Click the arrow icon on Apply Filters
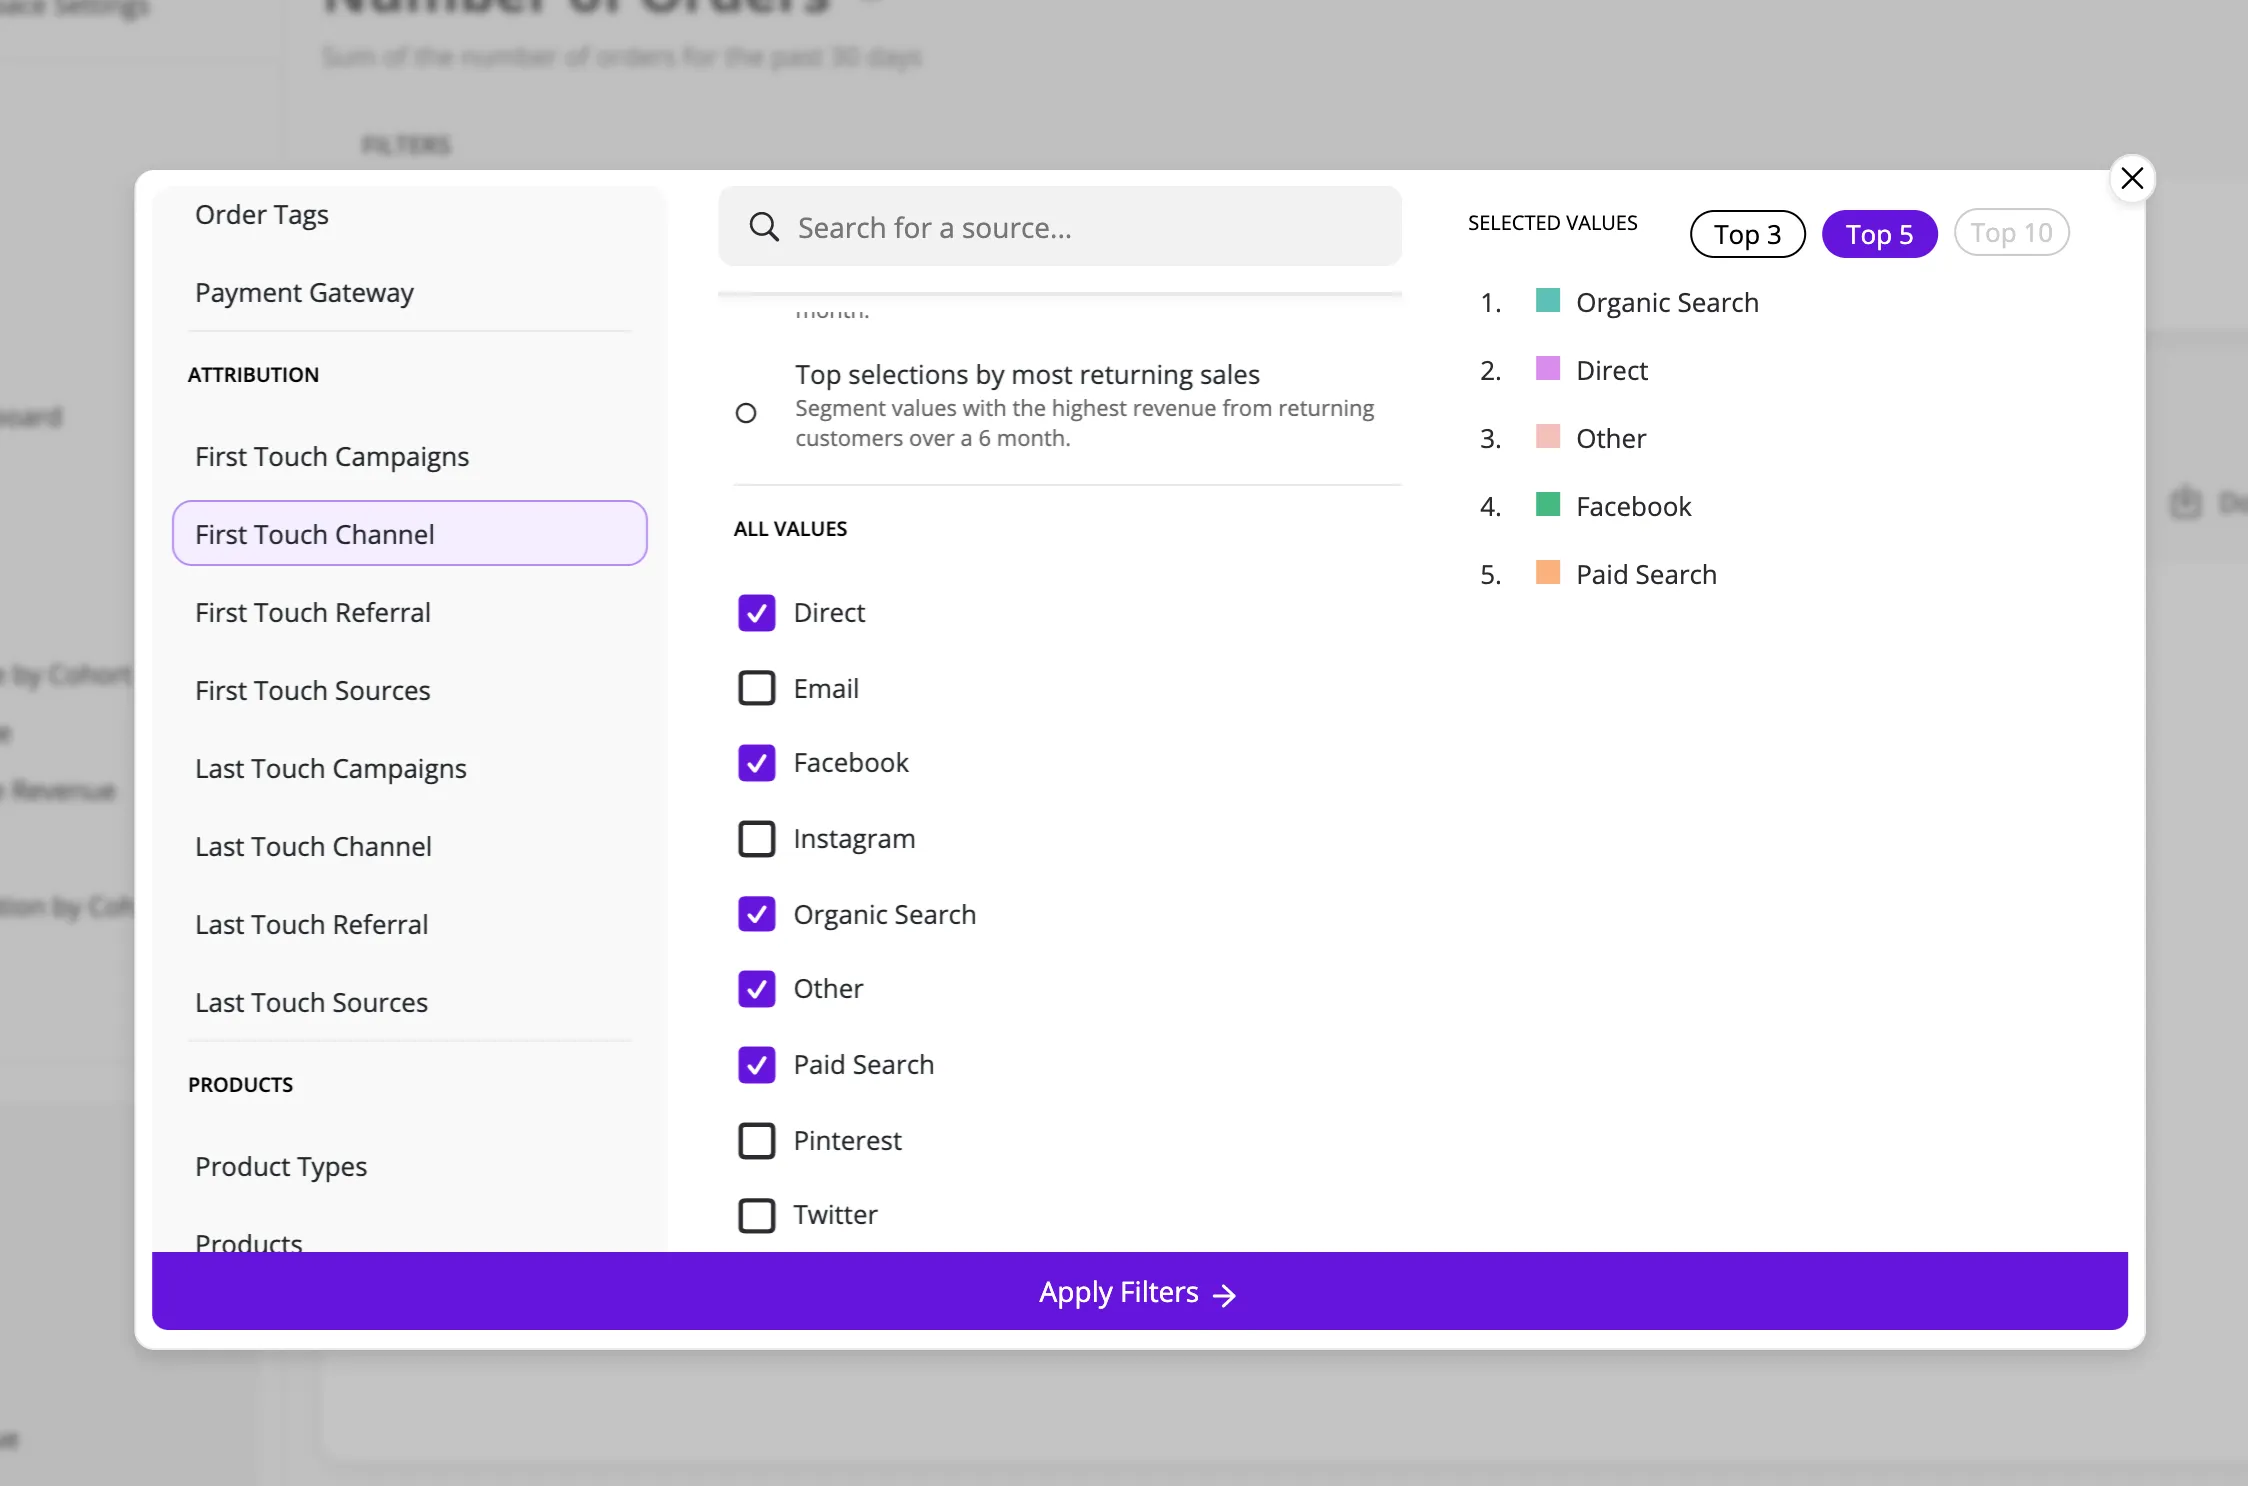 coord(1225,1295)
